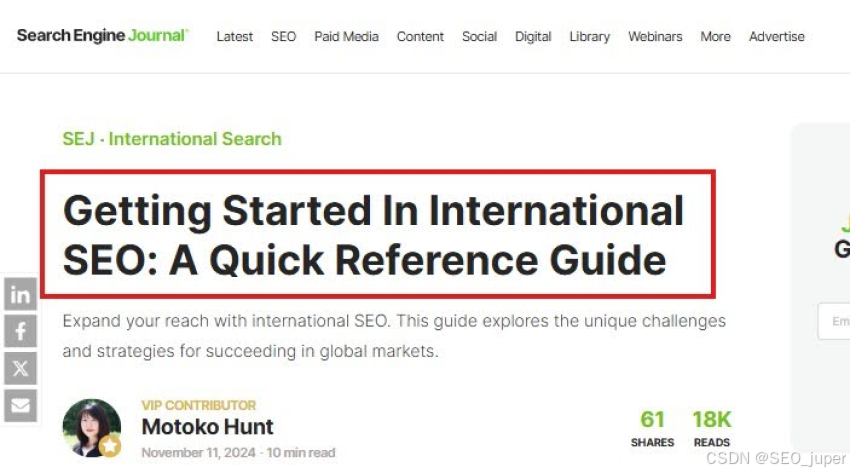
Task: Open the Library navigation item
Action: click(x=590, y=37)
